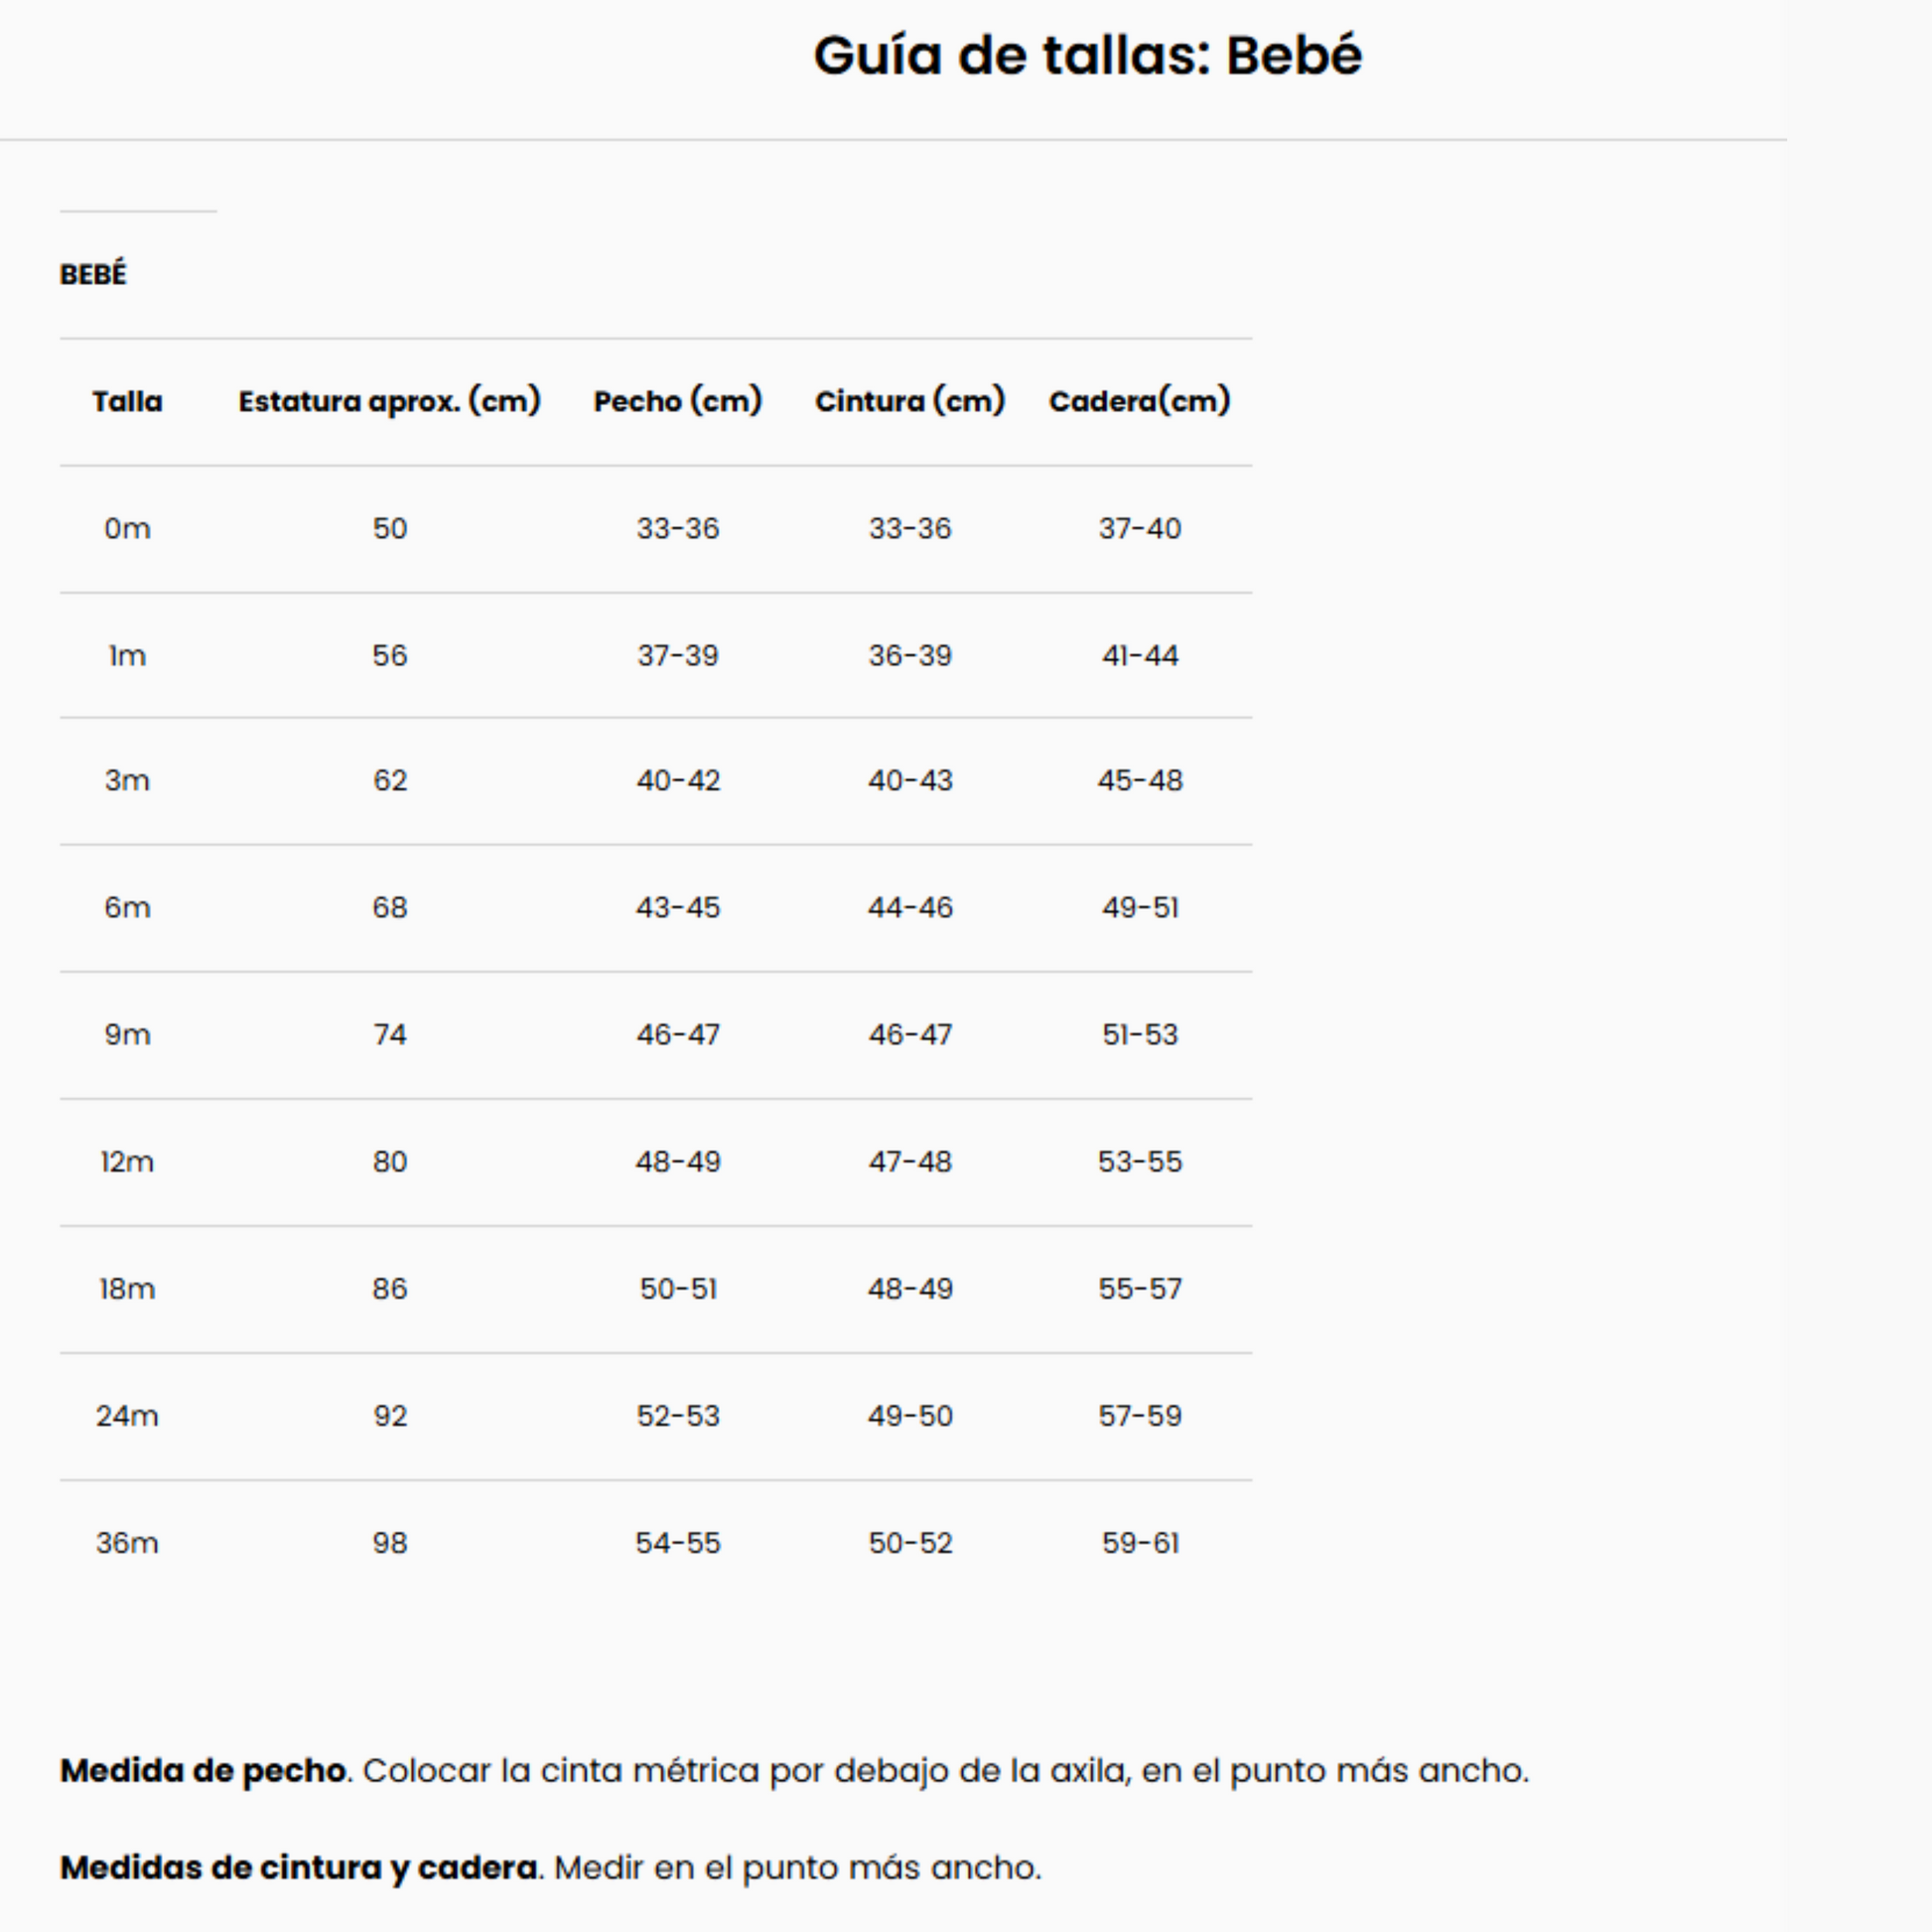Select the BEBÉ section label
The image size is (1932, 1932).
(x=93, y=274)
